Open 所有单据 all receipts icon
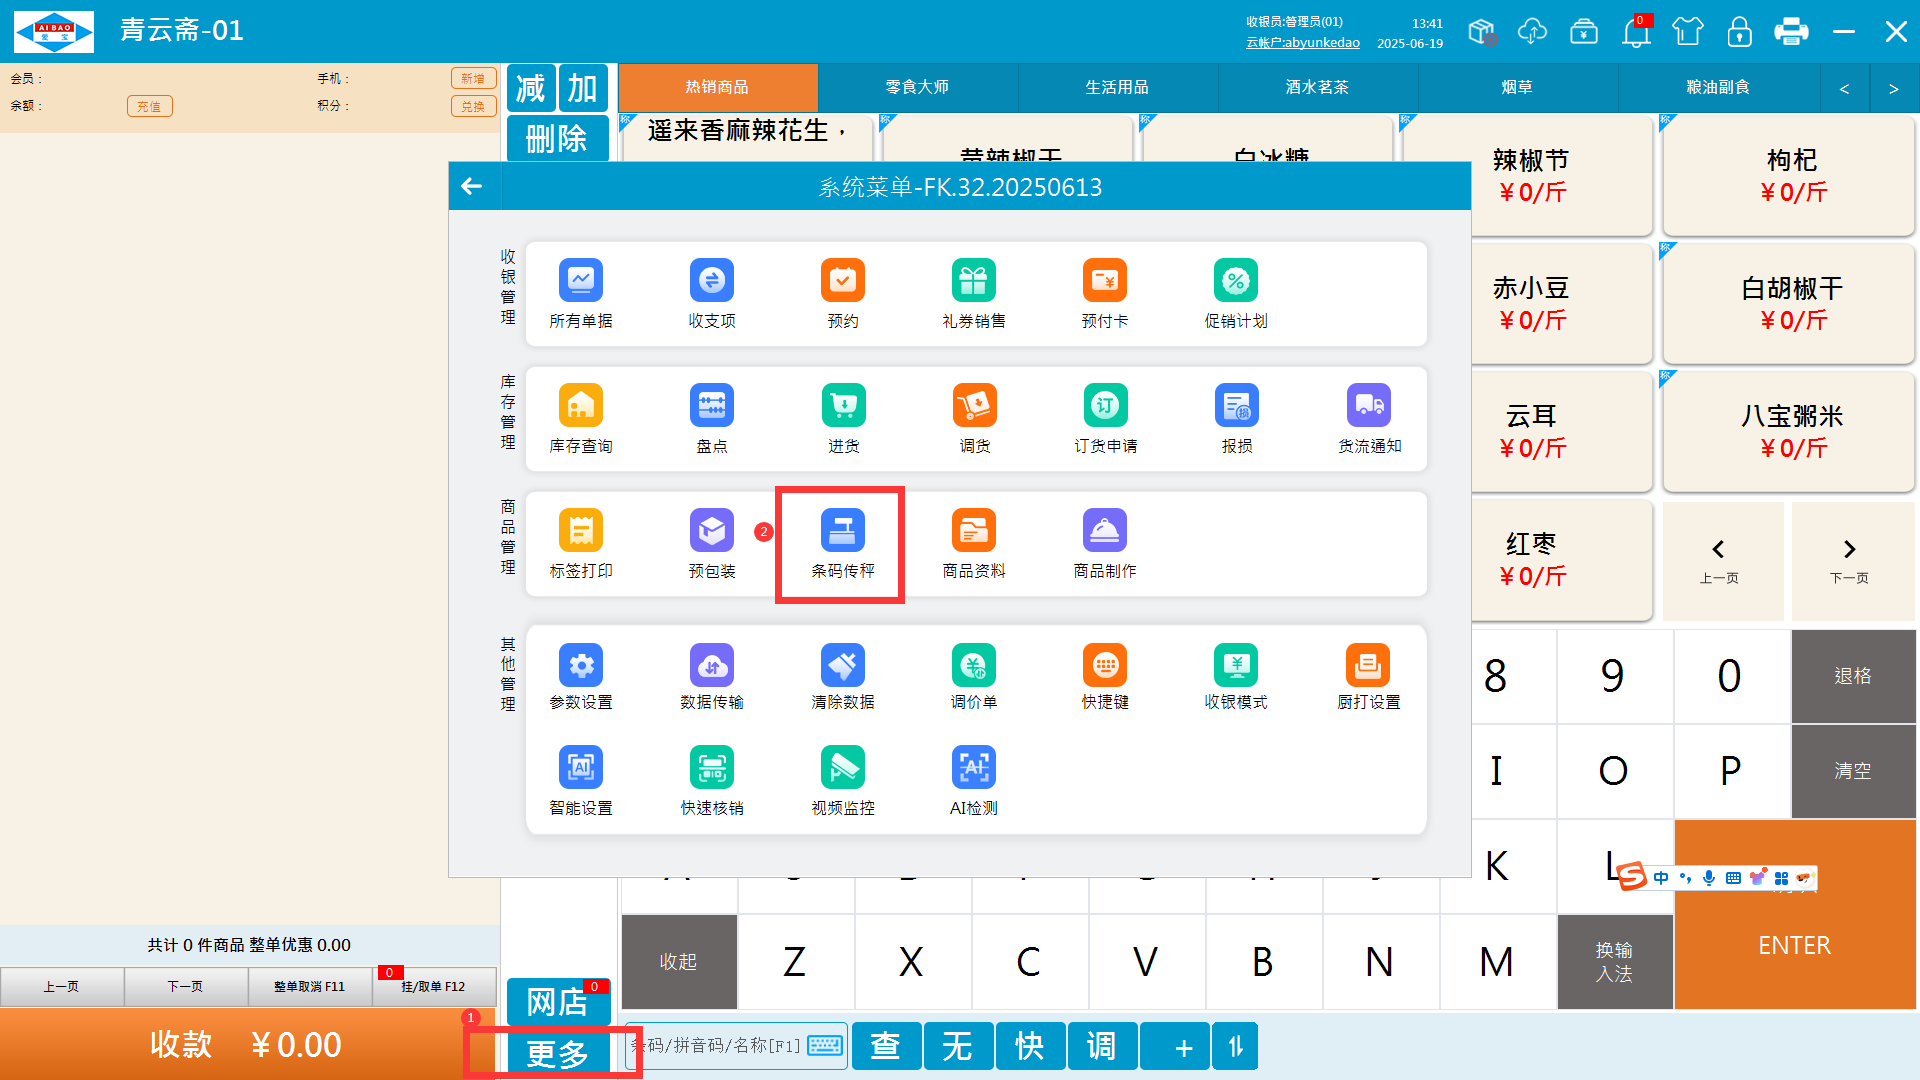The height and width of the screenshot is (1080, 1920). [581, 282]
